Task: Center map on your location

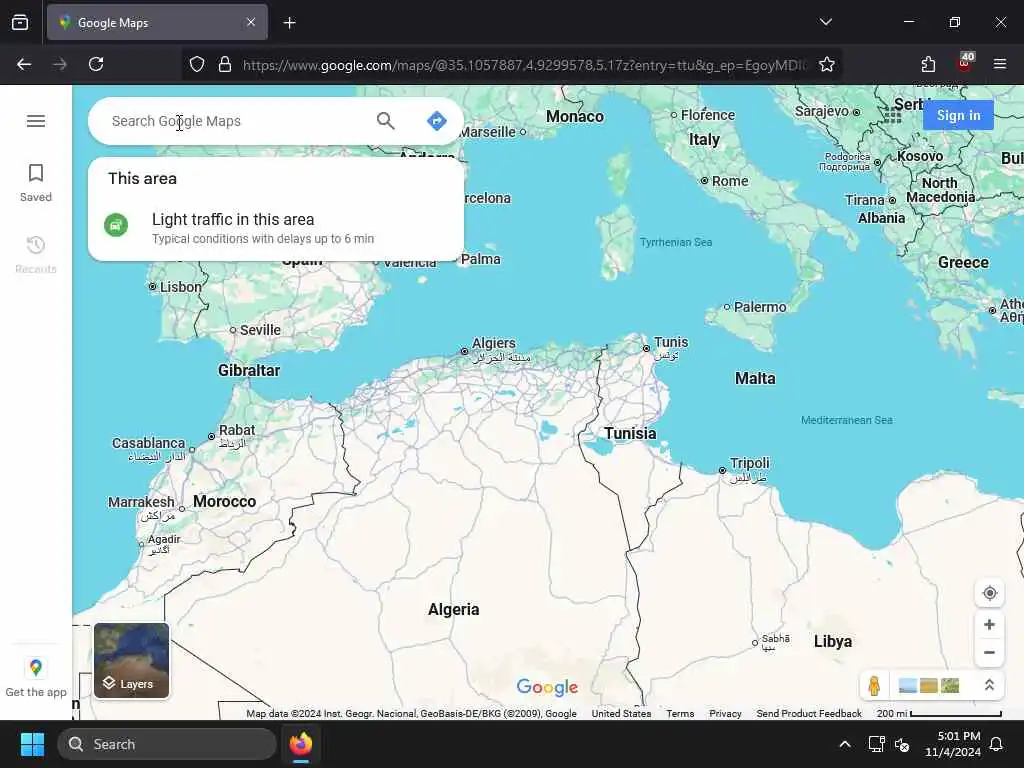Action: click(989, 593)
